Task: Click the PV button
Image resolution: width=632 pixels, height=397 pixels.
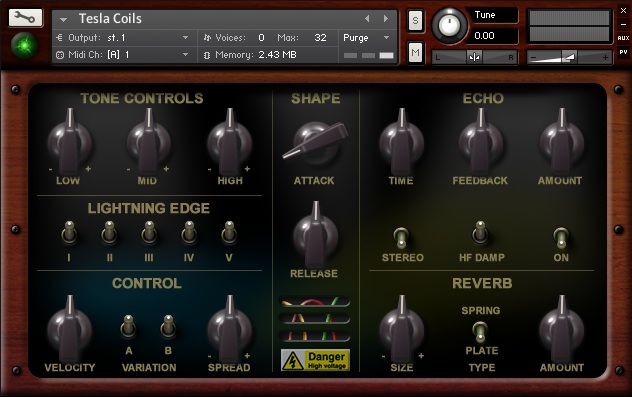Action: [x=623, y=52]
